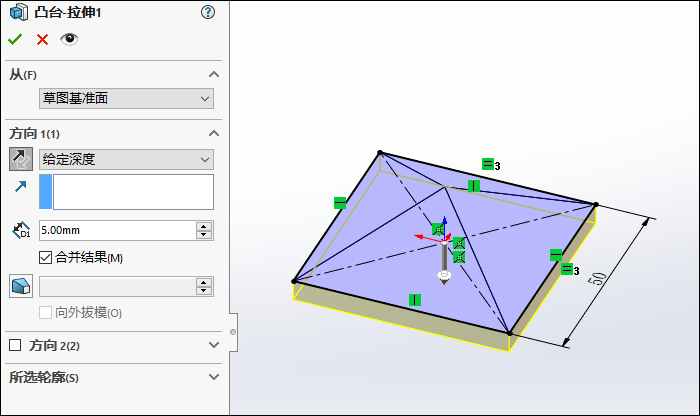Screen dimensions: 700x416
Task: Click the equal relation icon on right edge
Action: (567, 269)
